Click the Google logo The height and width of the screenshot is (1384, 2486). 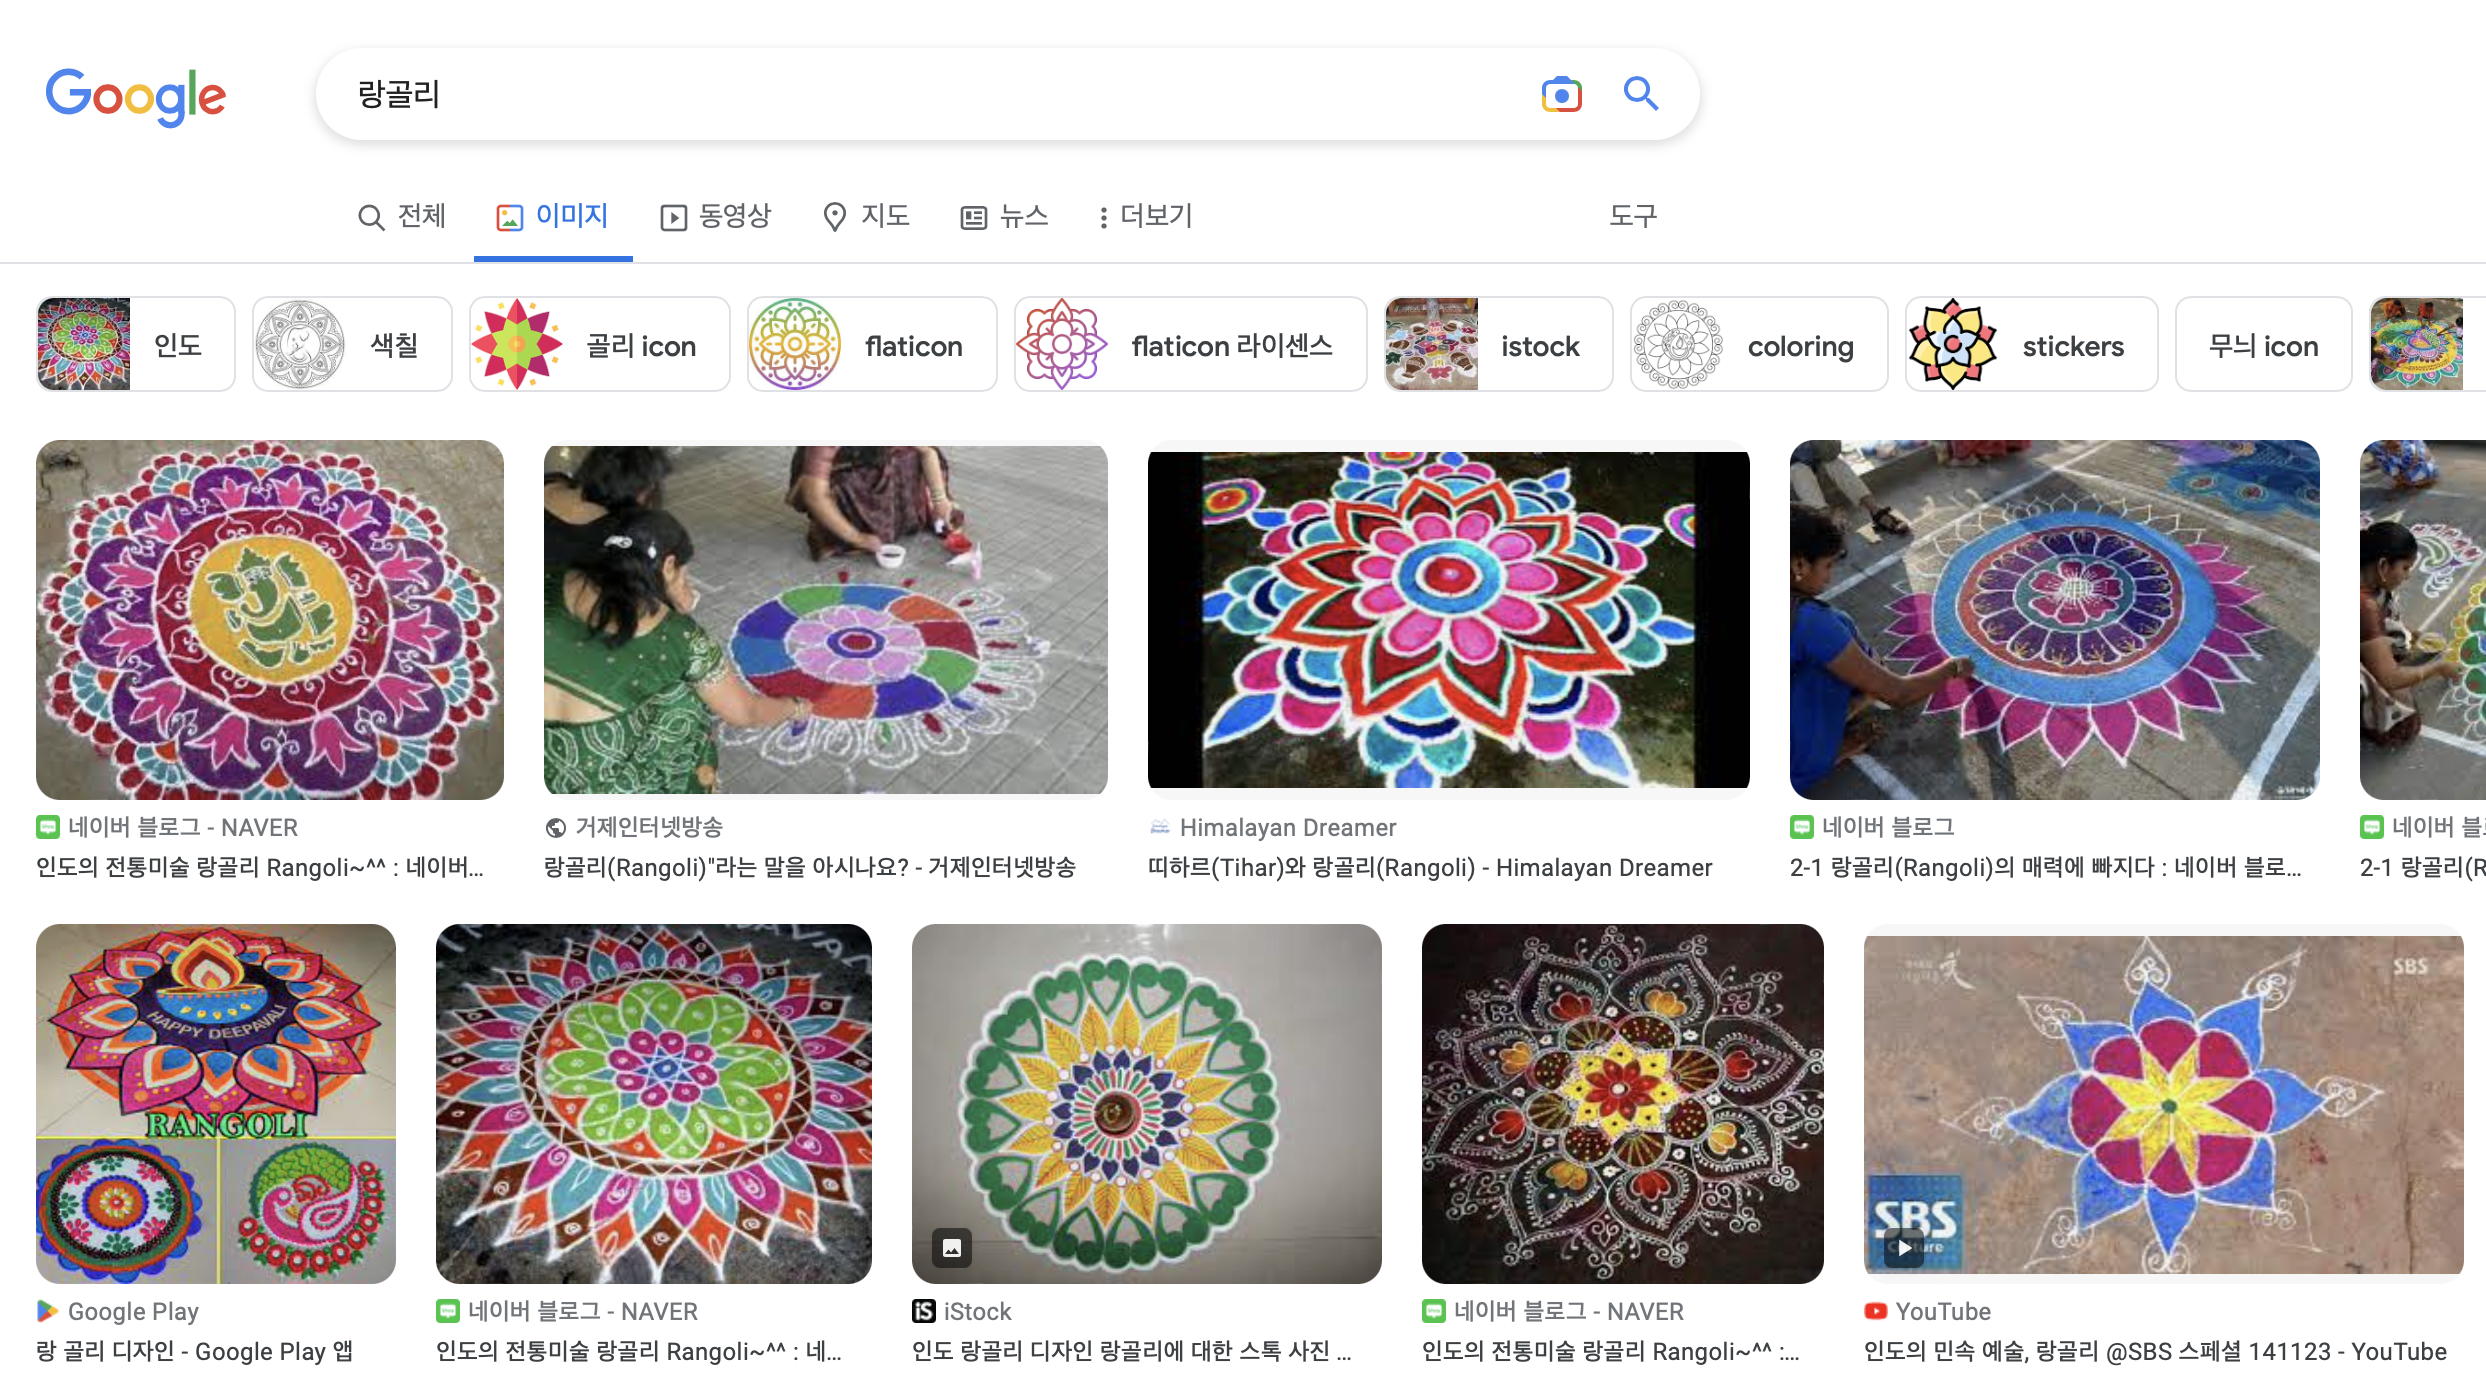tap(136, 96)
